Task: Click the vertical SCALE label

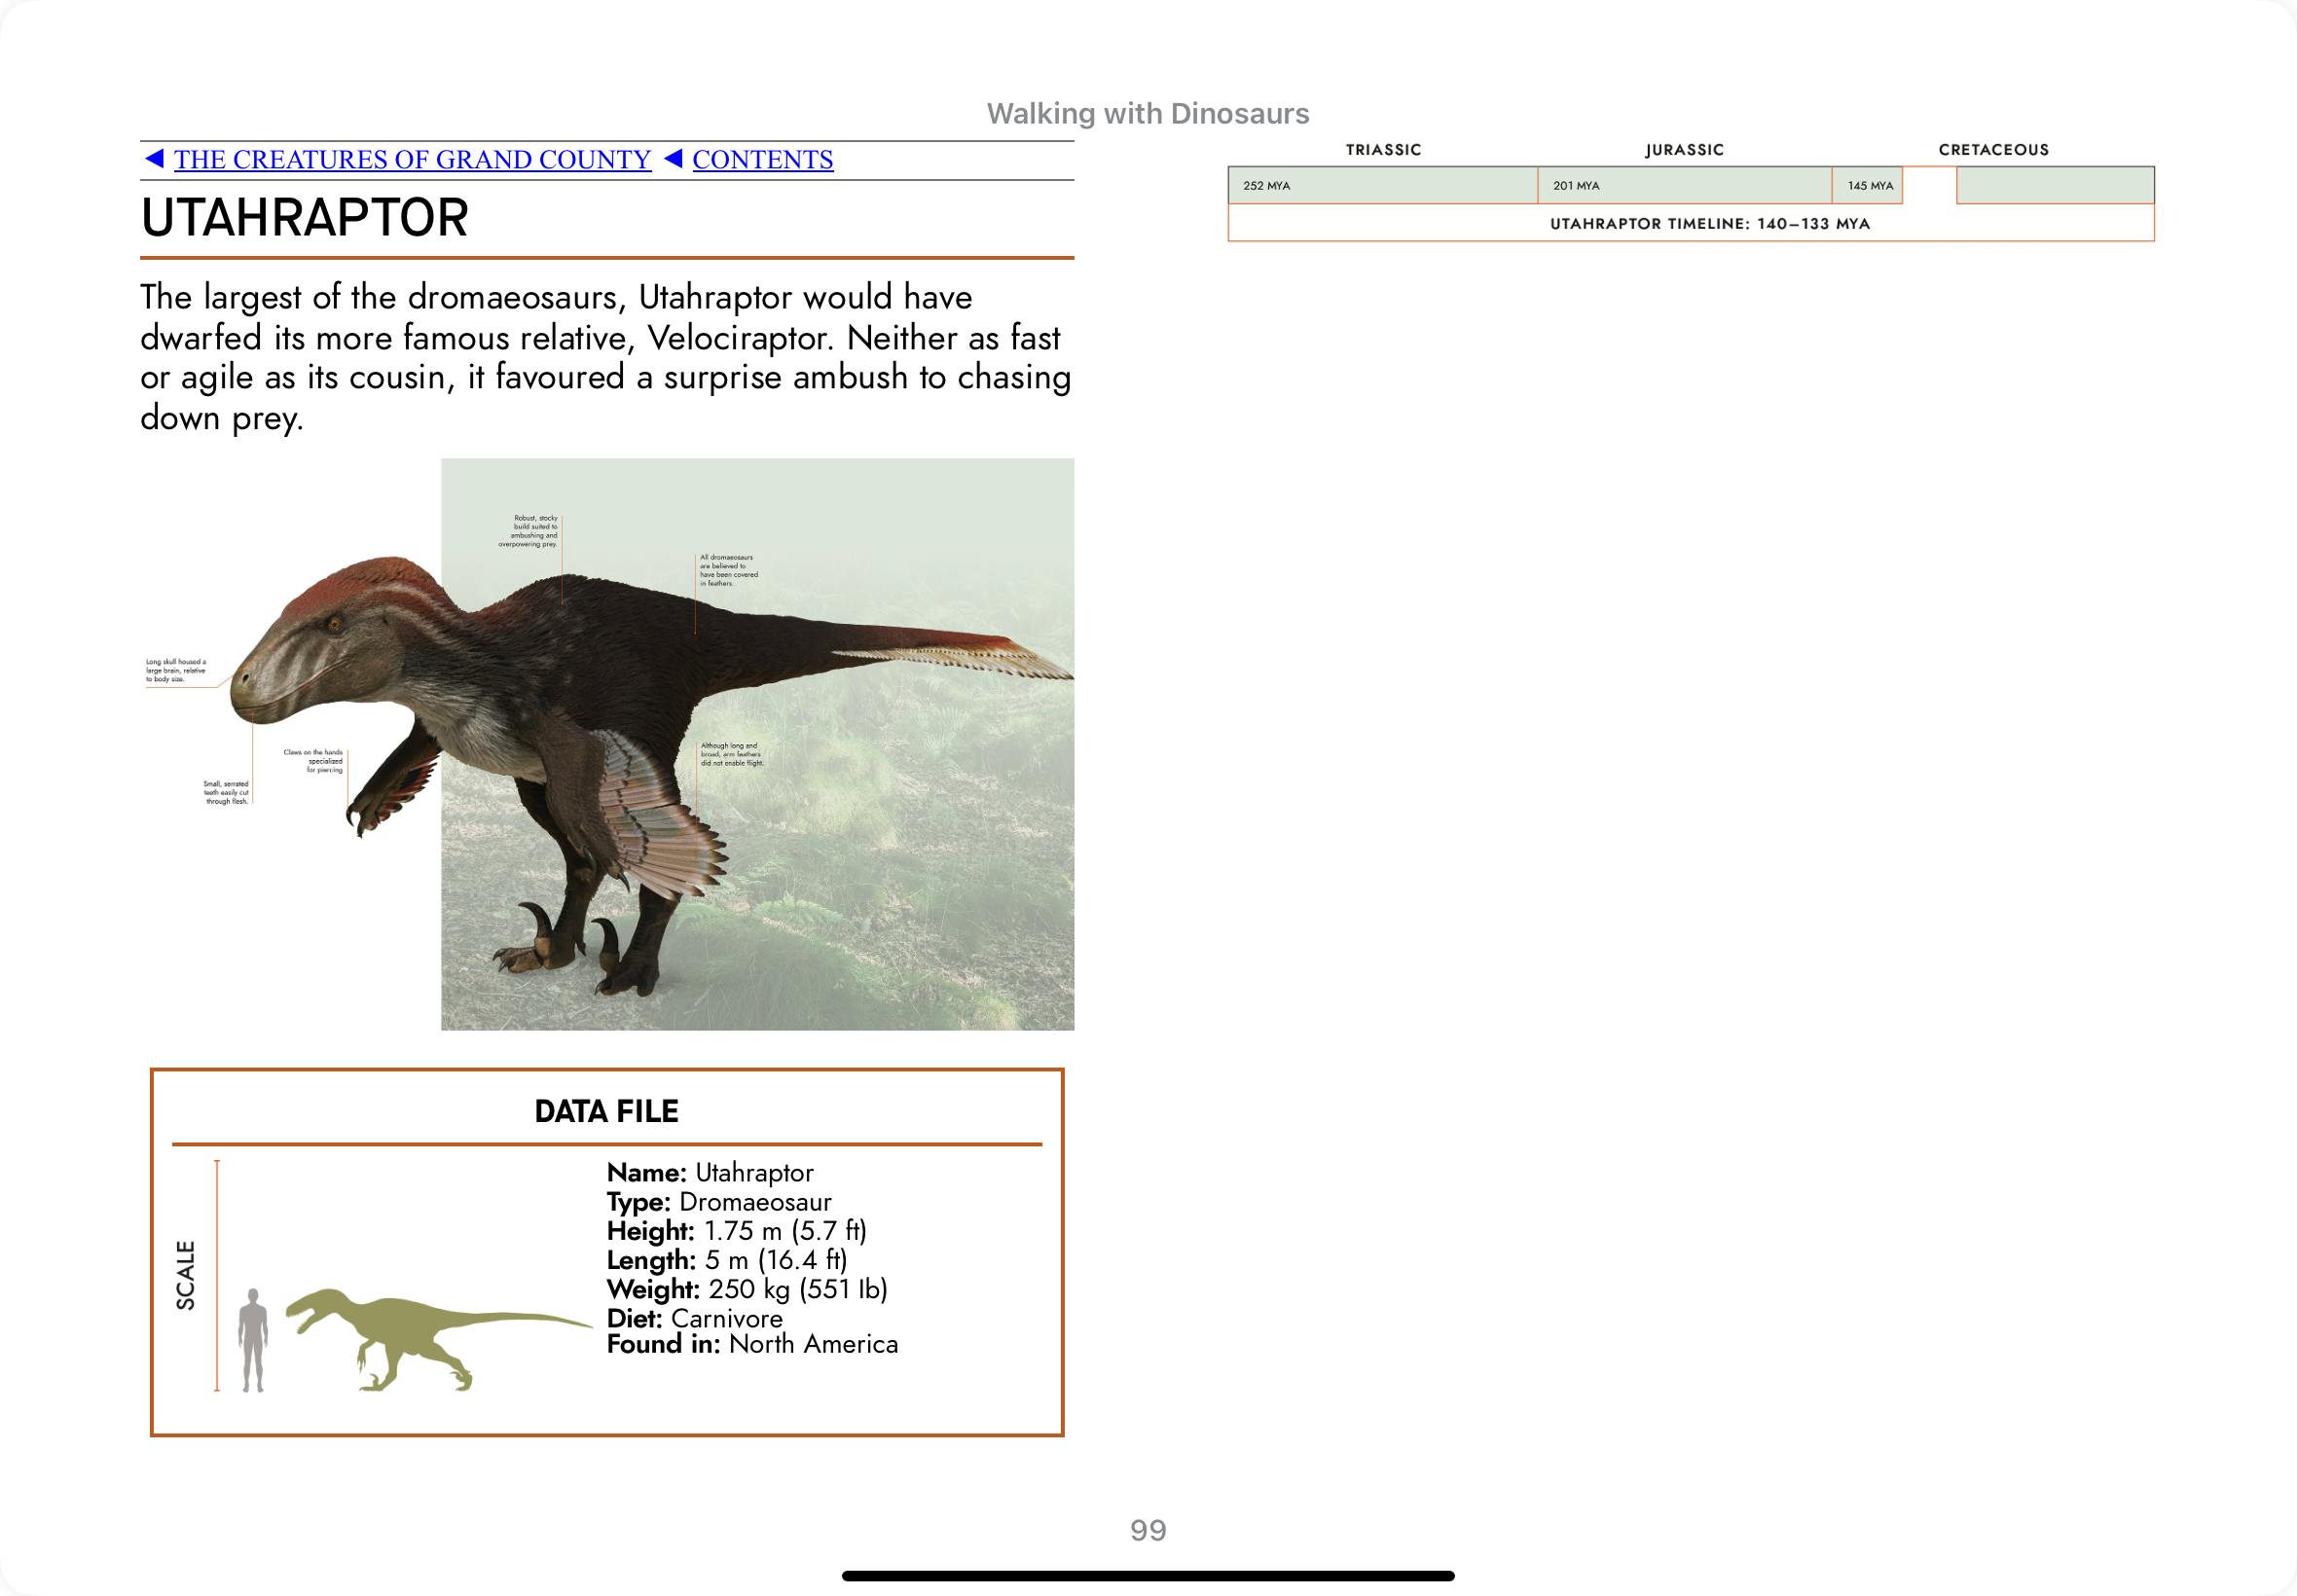Action: point(186,1275)
